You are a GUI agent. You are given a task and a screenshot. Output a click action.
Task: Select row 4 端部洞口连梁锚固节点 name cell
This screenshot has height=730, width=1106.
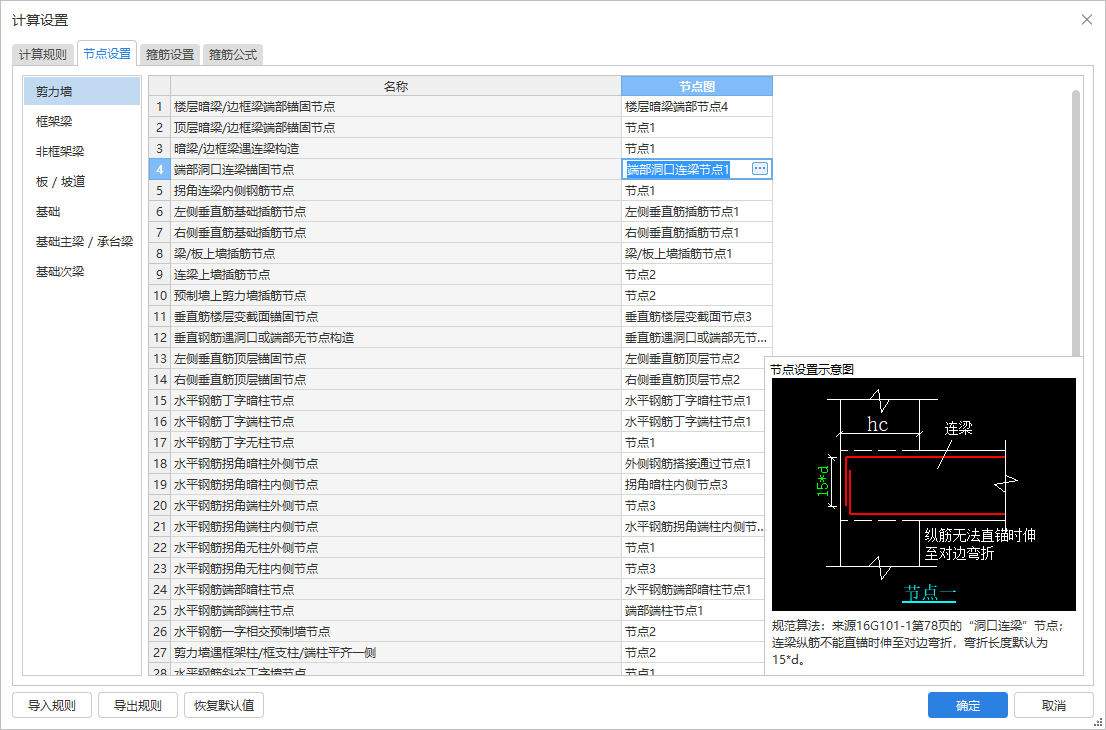point(396,169)
